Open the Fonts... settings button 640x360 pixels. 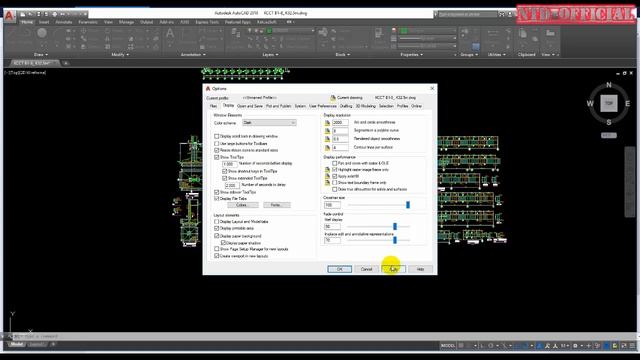276,205
